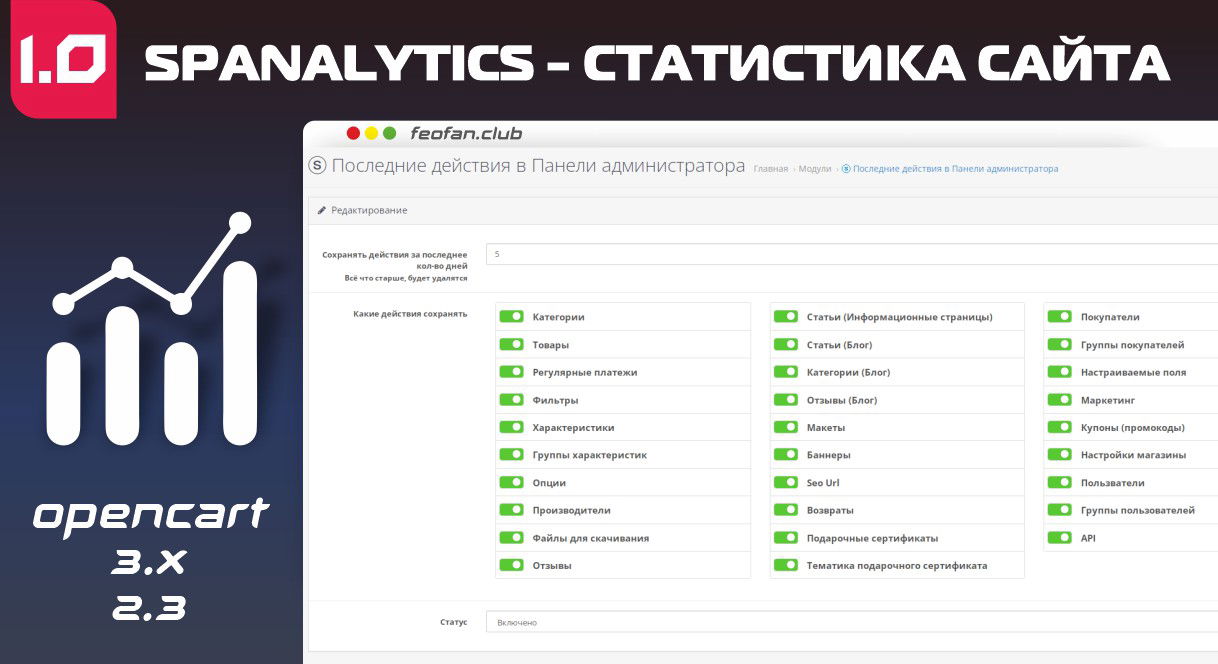Click the red window dot
This screenshot has height=664, width=1218.
coord(353,133)
